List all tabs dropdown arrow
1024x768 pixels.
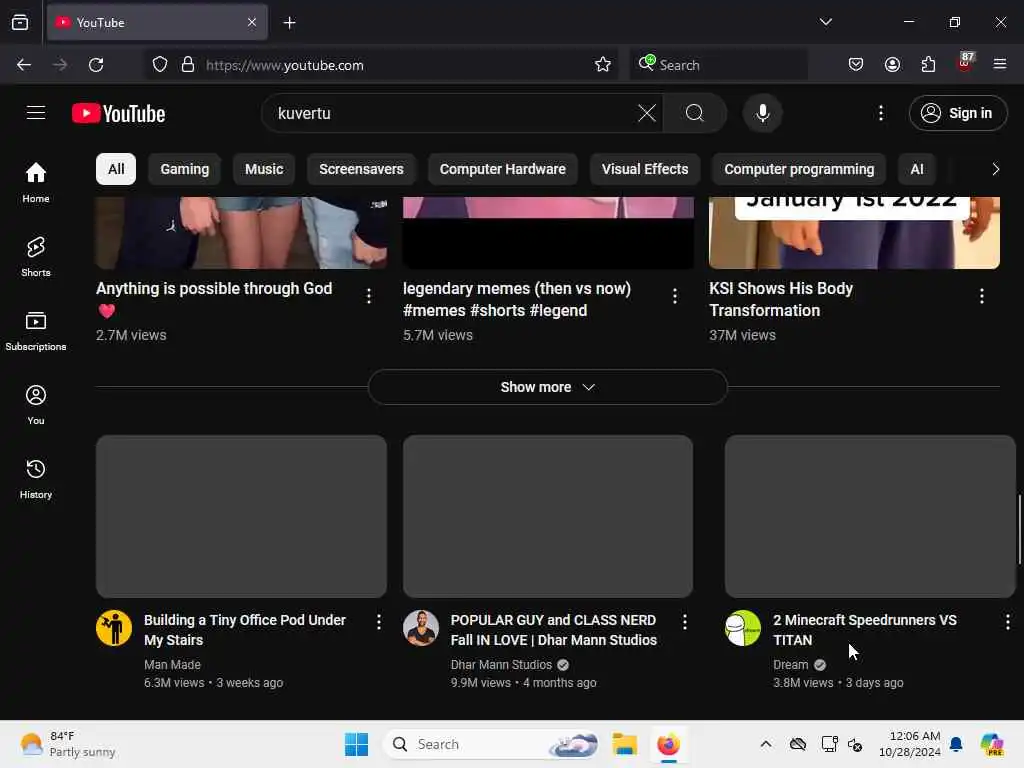pyautogui.click(x=825, y=22)
